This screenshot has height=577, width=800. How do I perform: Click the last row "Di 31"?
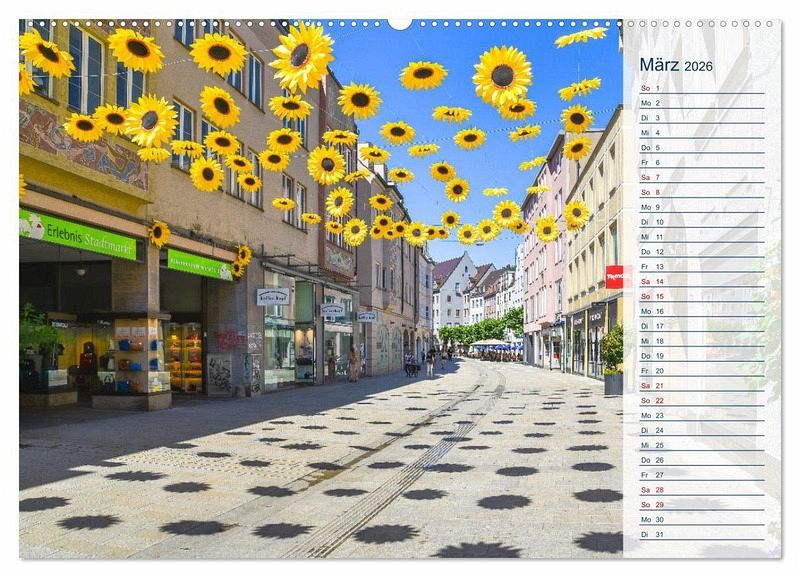tap(702, 534)
